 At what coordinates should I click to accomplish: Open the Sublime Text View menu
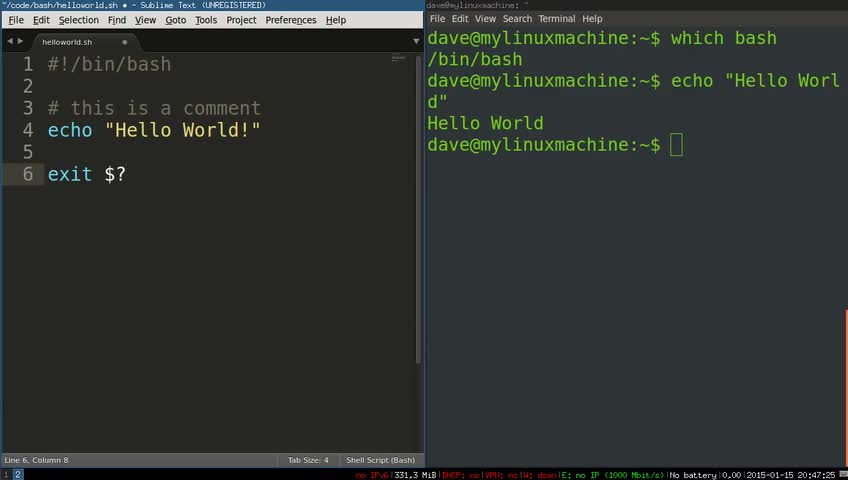(145, 20)
